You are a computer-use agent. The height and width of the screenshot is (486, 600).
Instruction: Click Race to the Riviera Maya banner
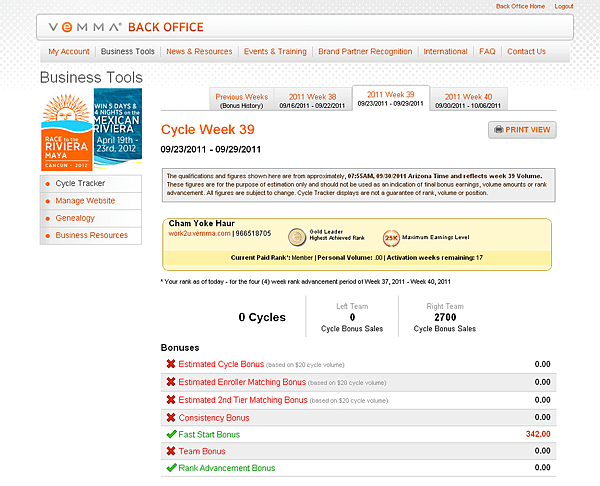coord(67,131)
